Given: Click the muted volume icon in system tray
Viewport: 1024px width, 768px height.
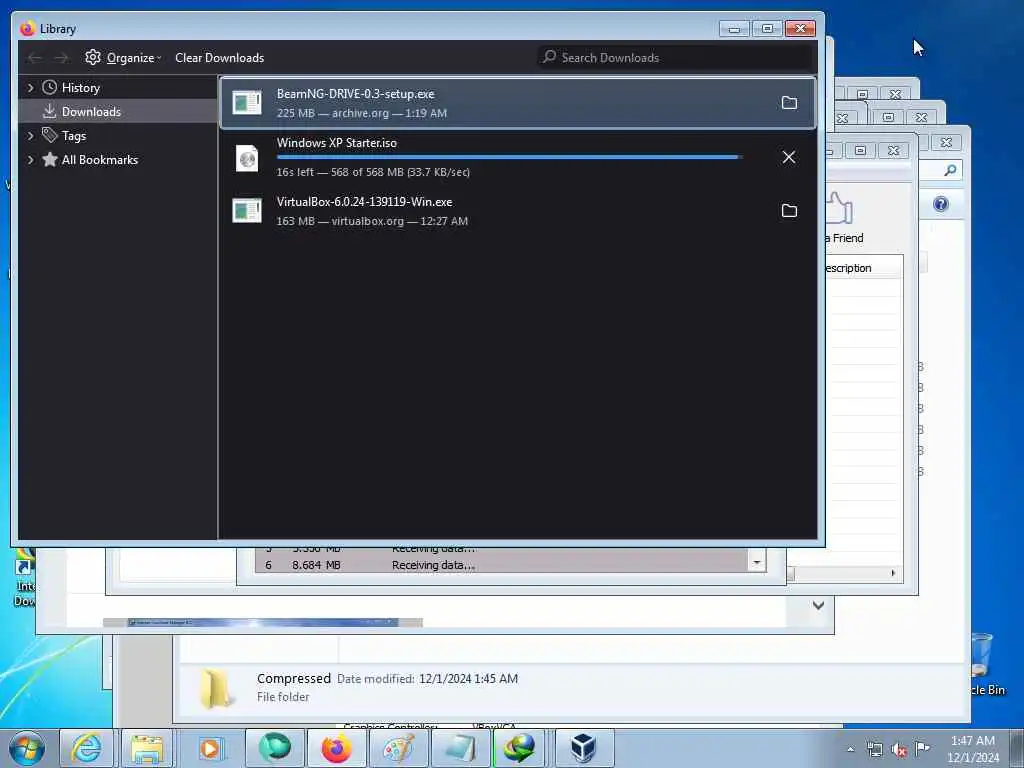Looking at the screenshot, I should pyautogui.click(x=899, y=750).
